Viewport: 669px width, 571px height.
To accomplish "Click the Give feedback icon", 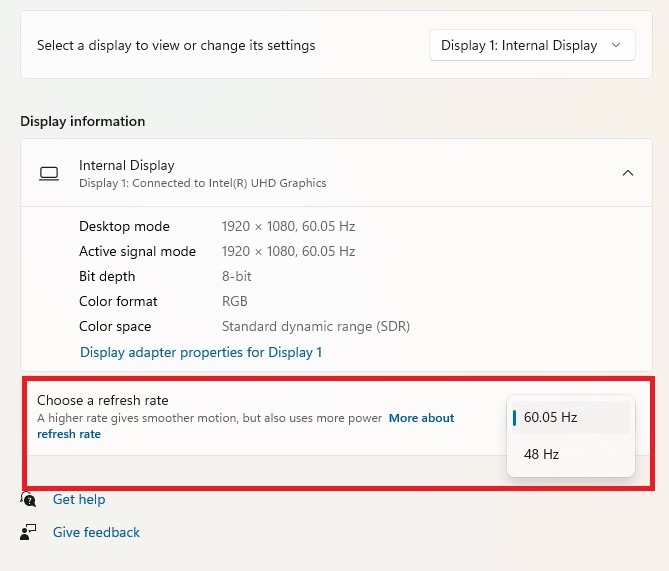I will click(29, 532).
